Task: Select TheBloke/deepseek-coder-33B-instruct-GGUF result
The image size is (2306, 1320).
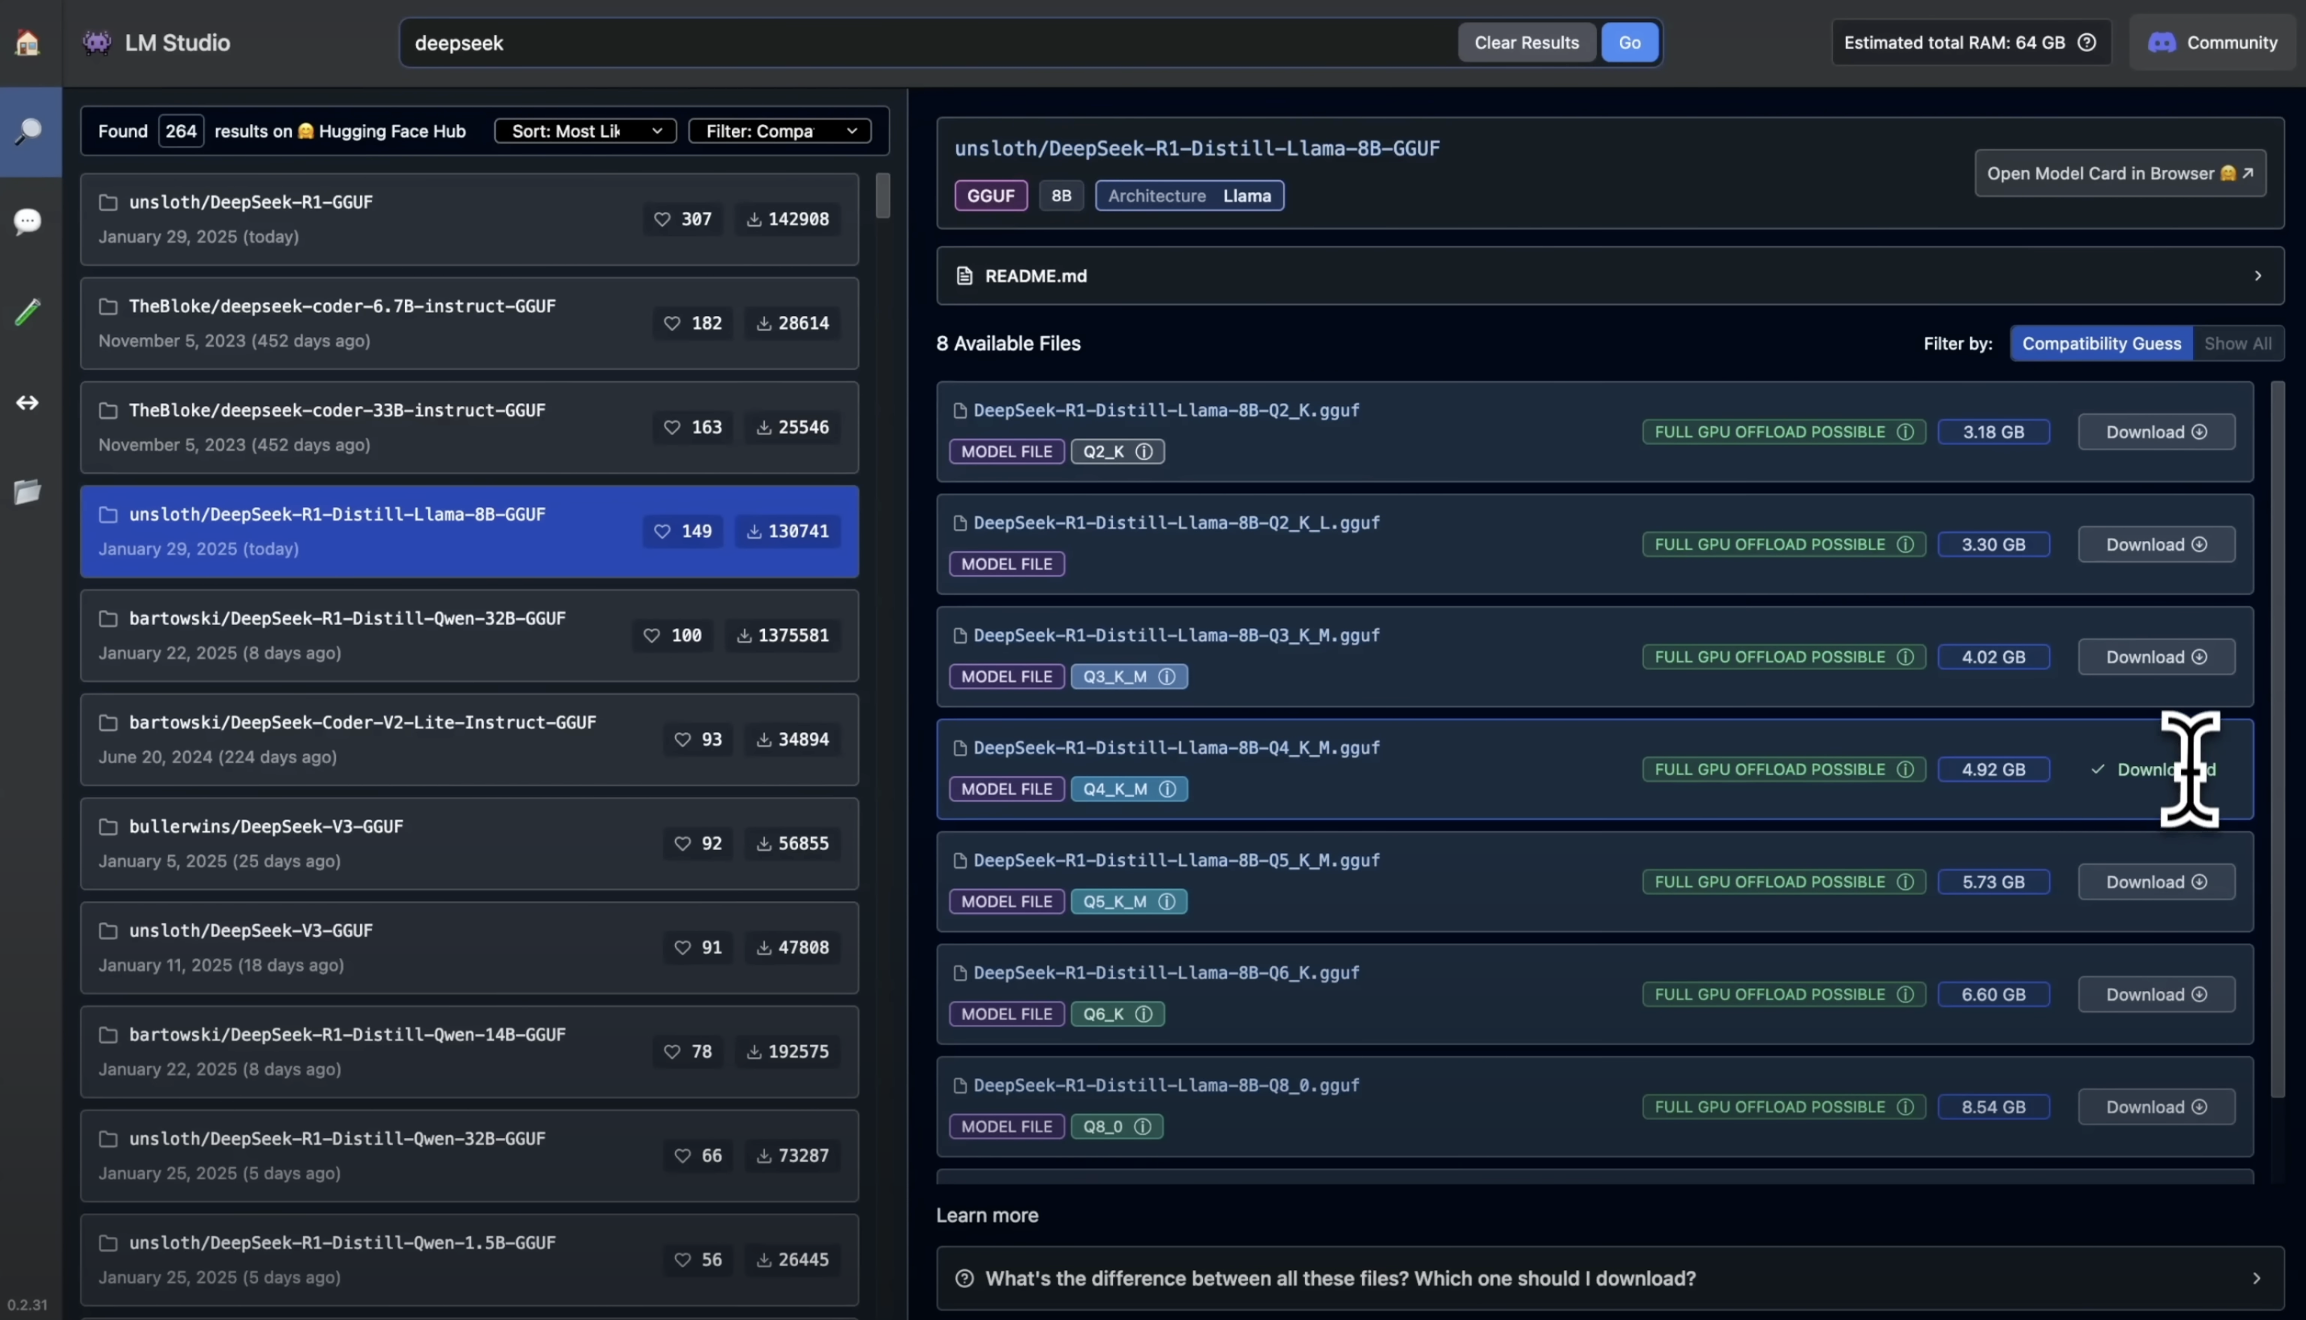Action: point(337,411)
